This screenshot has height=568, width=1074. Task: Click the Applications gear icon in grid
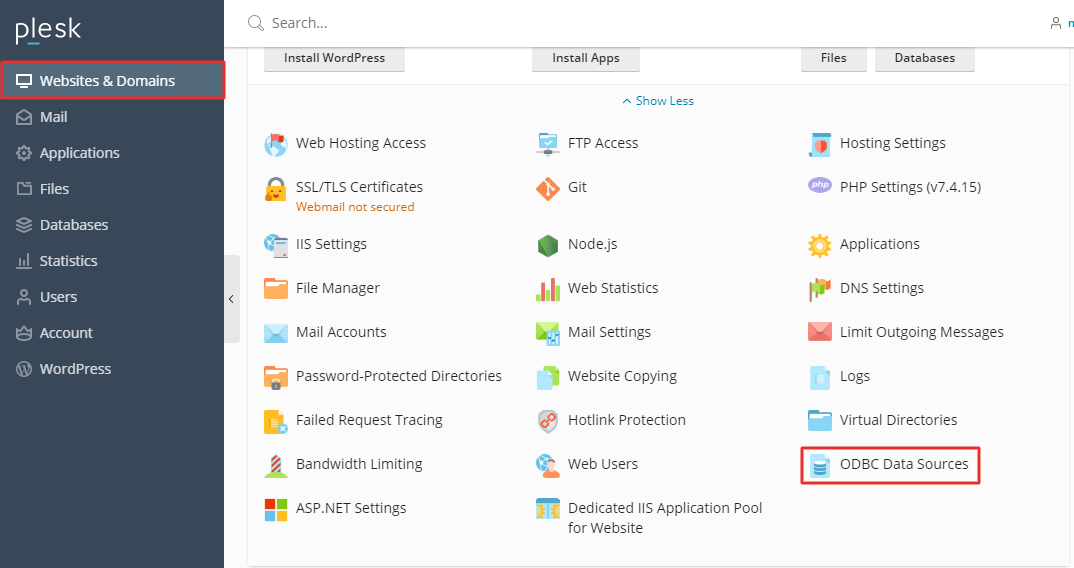tap(819, 245)
